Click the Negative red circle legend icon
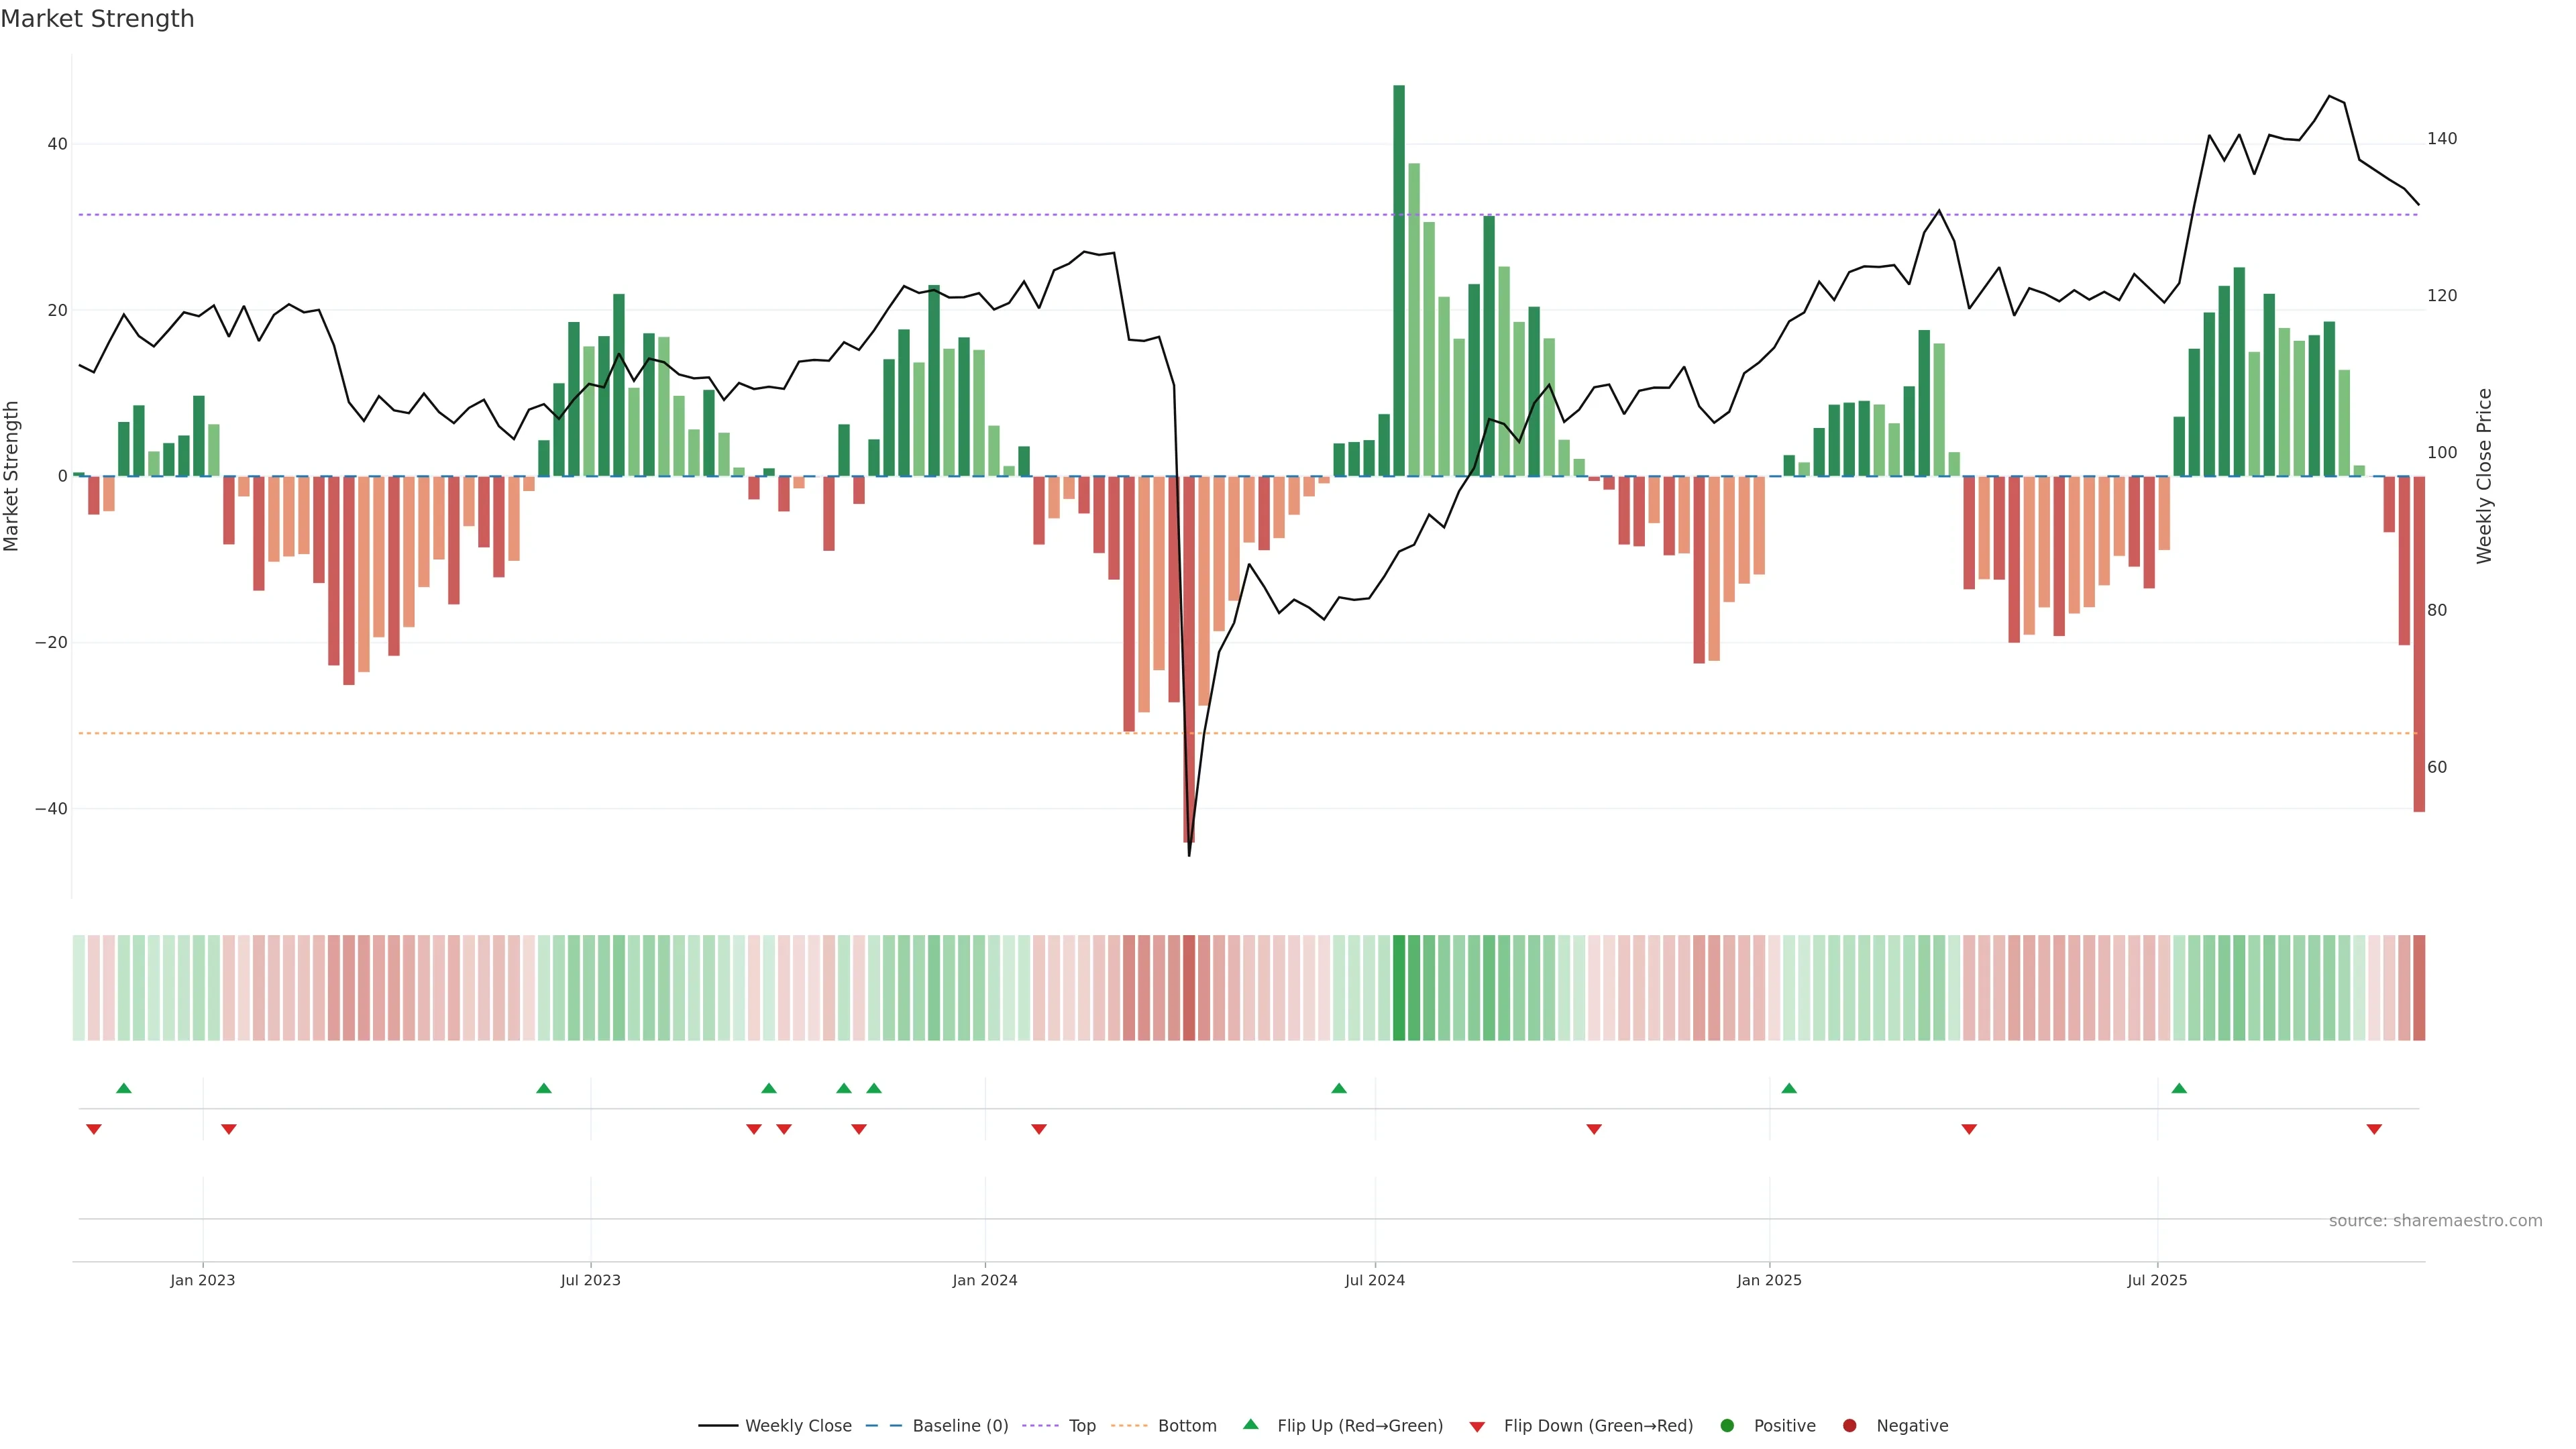 pos(1849,1426)
